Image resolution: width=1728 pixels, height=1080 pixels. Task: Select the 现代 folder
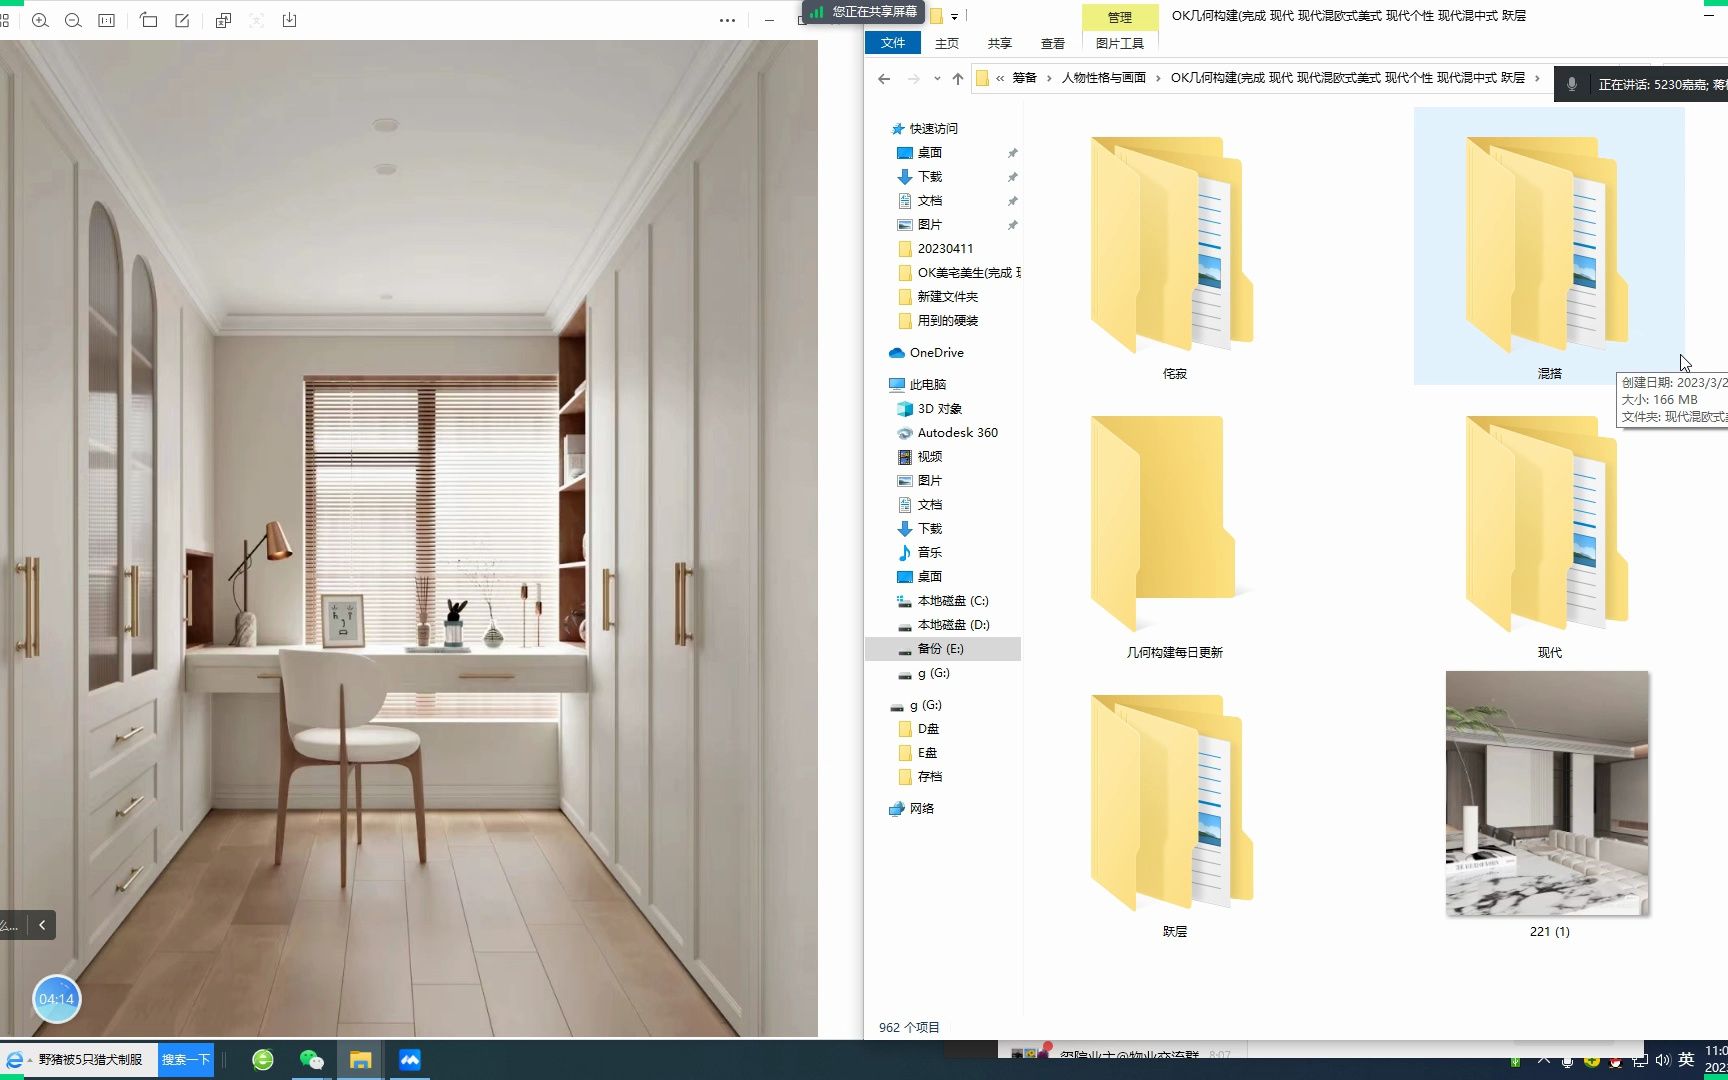(1548, 537)
